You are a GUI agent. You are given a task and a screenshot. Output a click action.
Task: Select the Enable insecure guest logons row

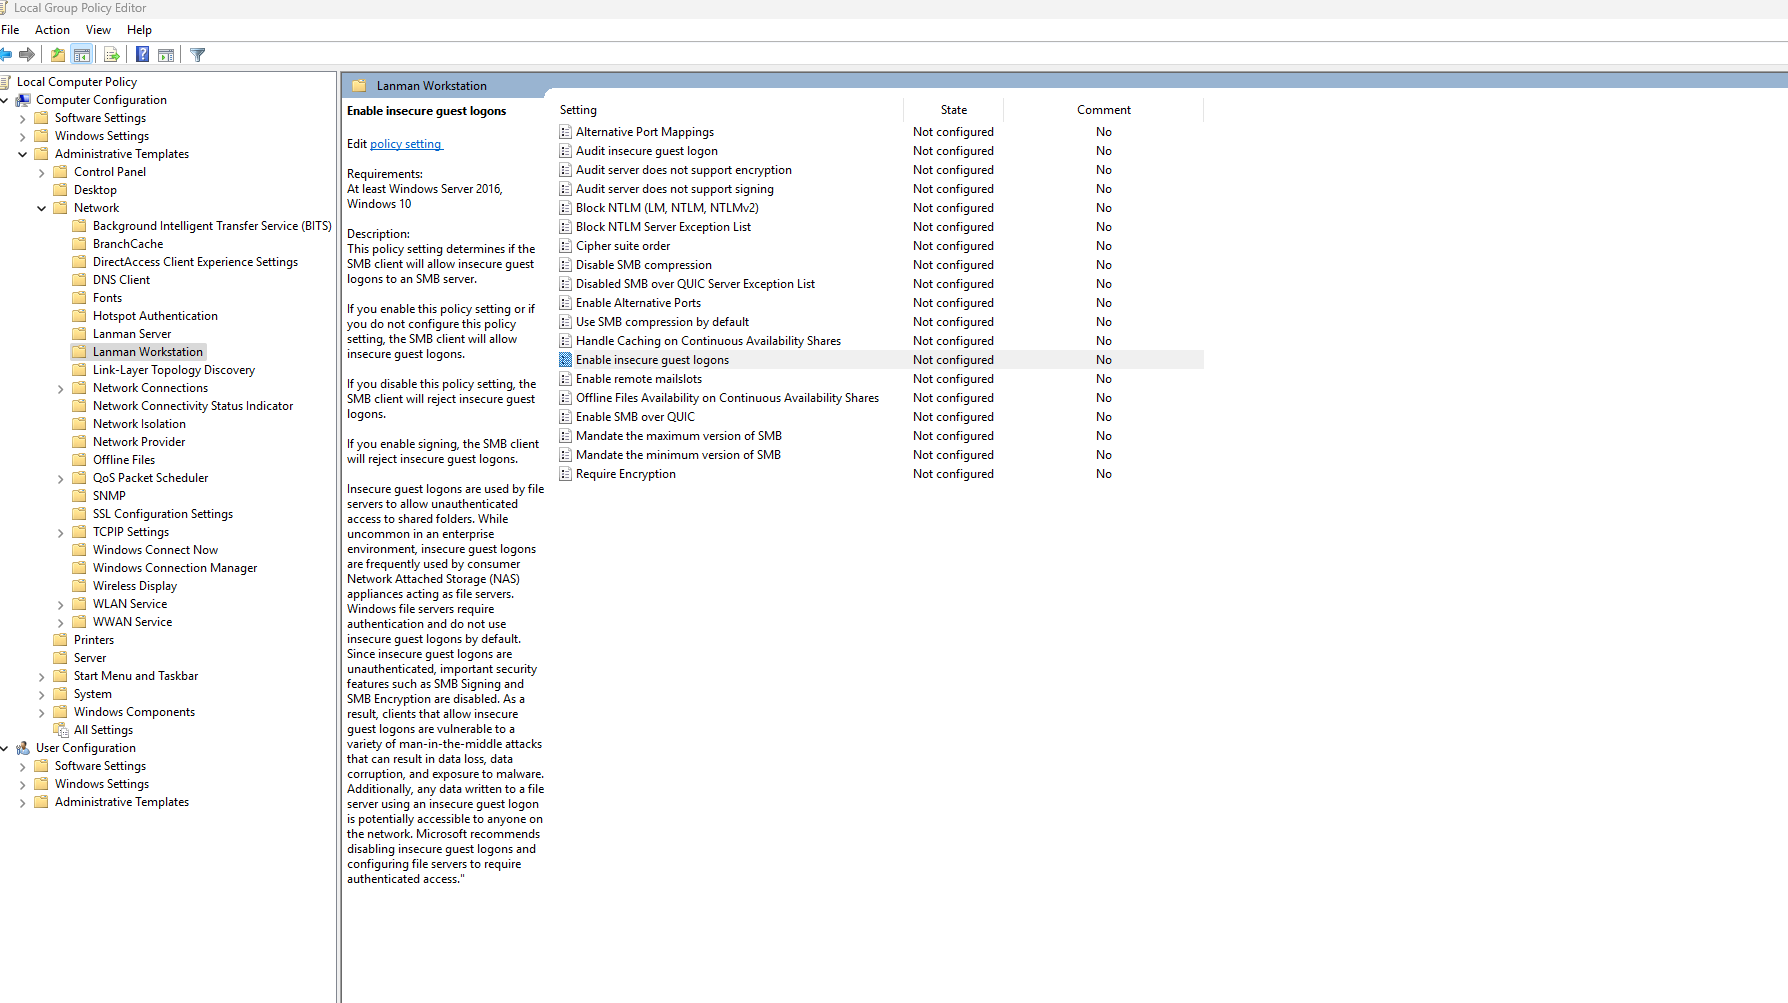click(880, 360)
